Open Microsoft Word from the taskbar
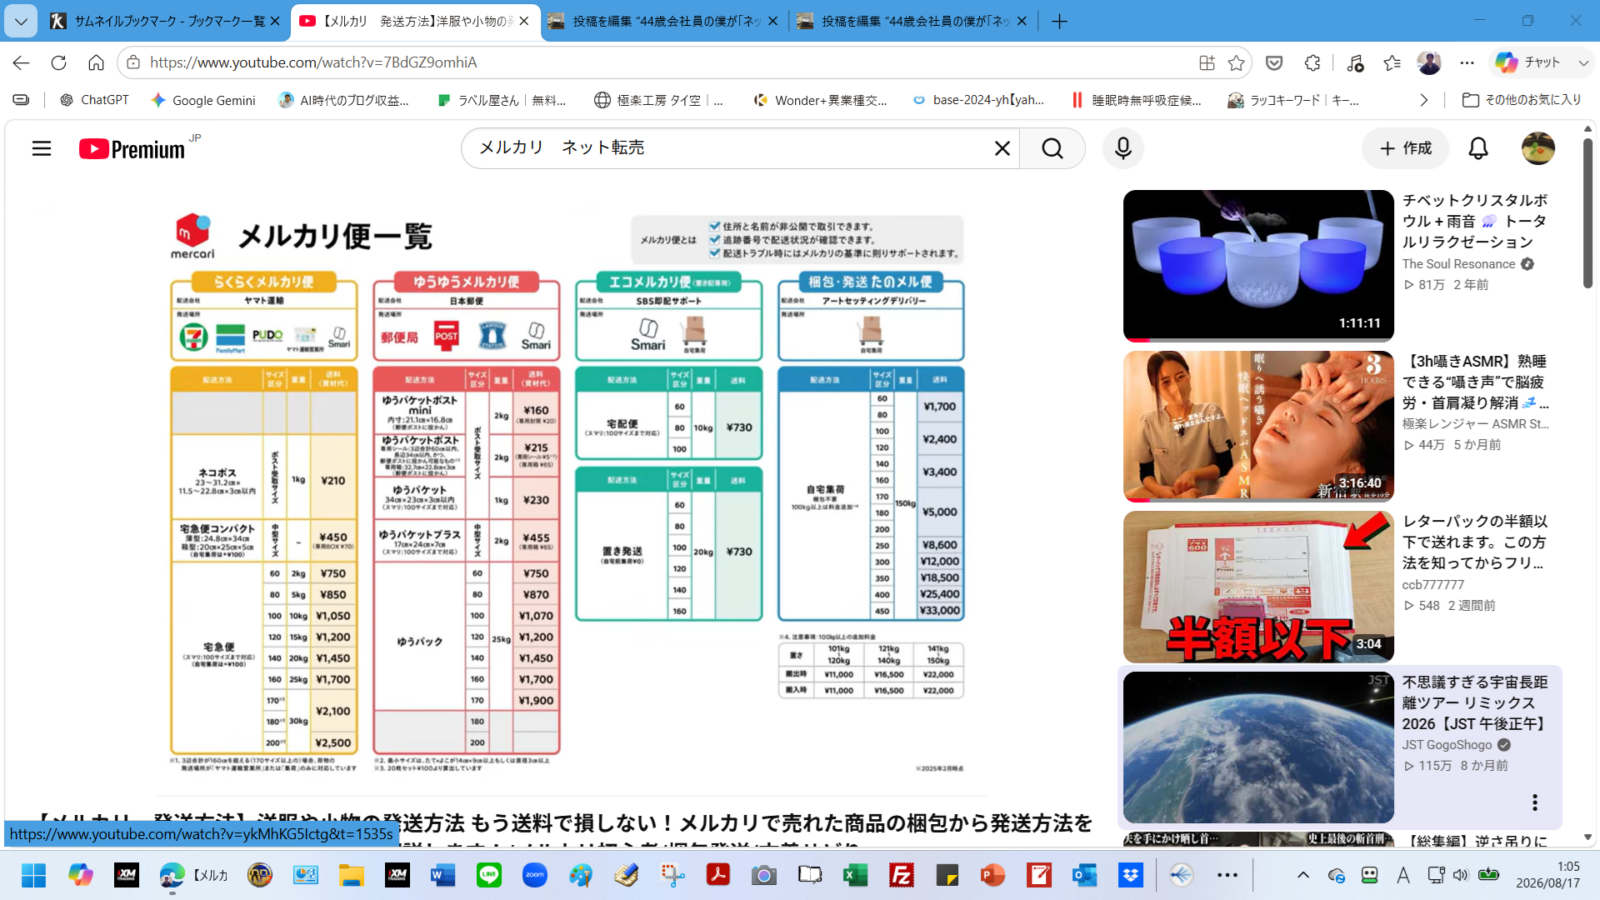1600x900 pixels. tap(443, 876)
